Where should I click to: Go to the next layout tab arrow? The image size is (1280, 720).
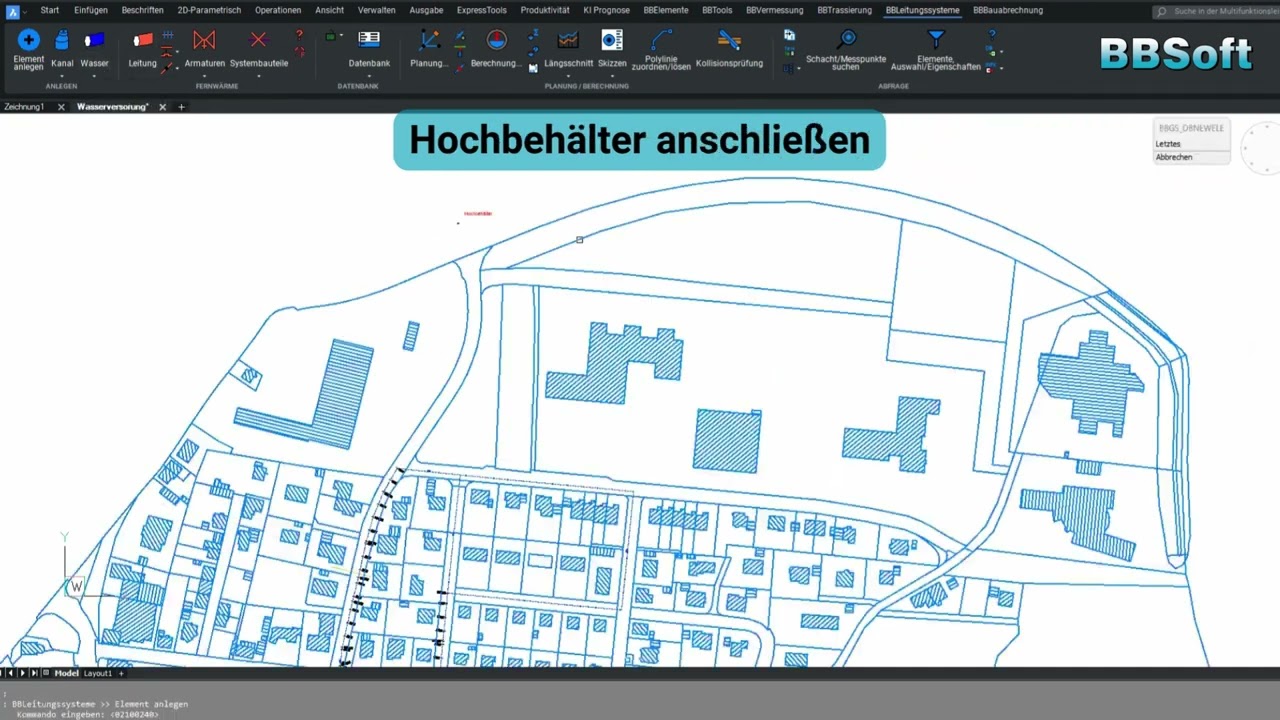21,674
